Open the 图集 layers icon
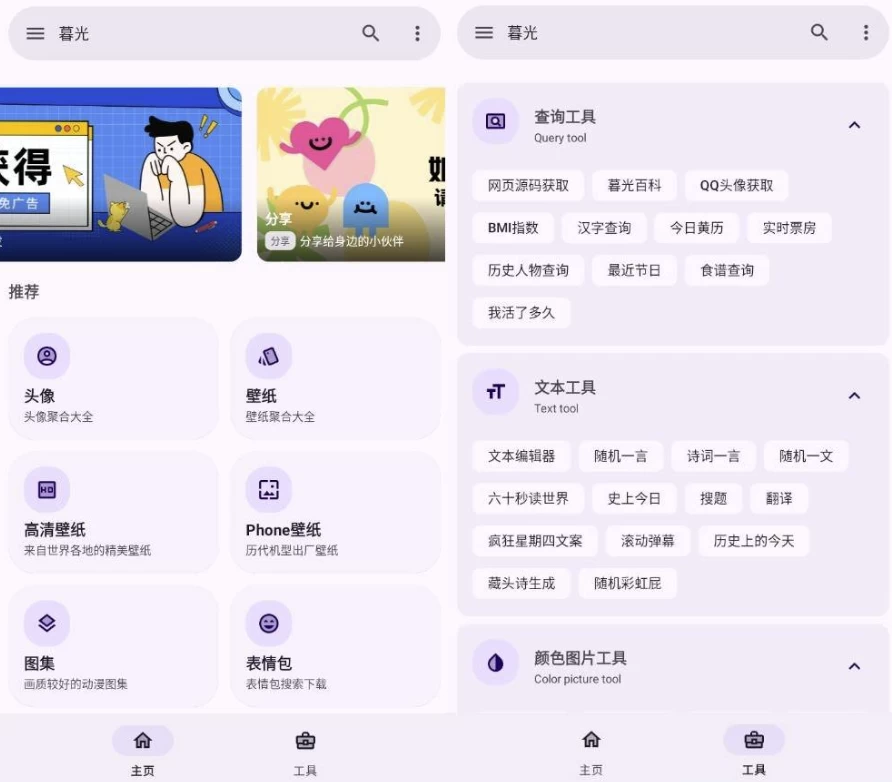The image size is (892, 782). pos(47,624)
